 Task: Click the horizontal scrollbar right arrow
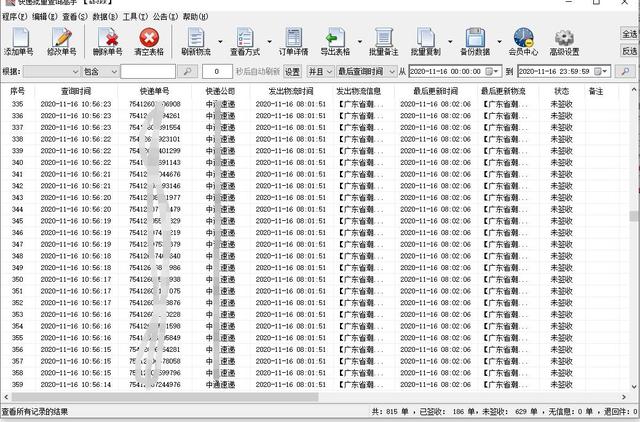coord(624,397)
